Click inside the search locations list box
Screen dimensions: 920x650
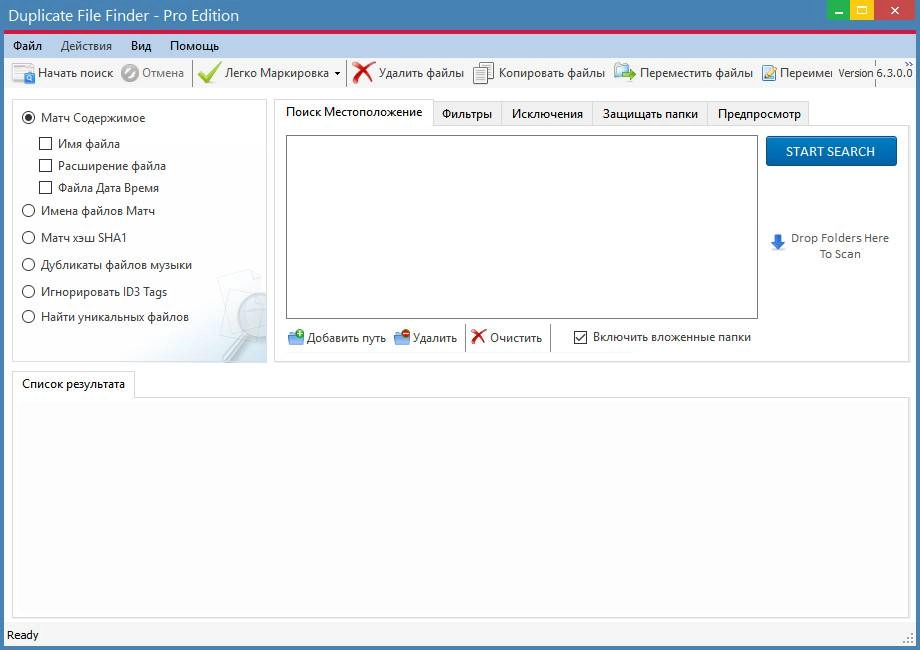pyautogui.click(x=522, y=227)
